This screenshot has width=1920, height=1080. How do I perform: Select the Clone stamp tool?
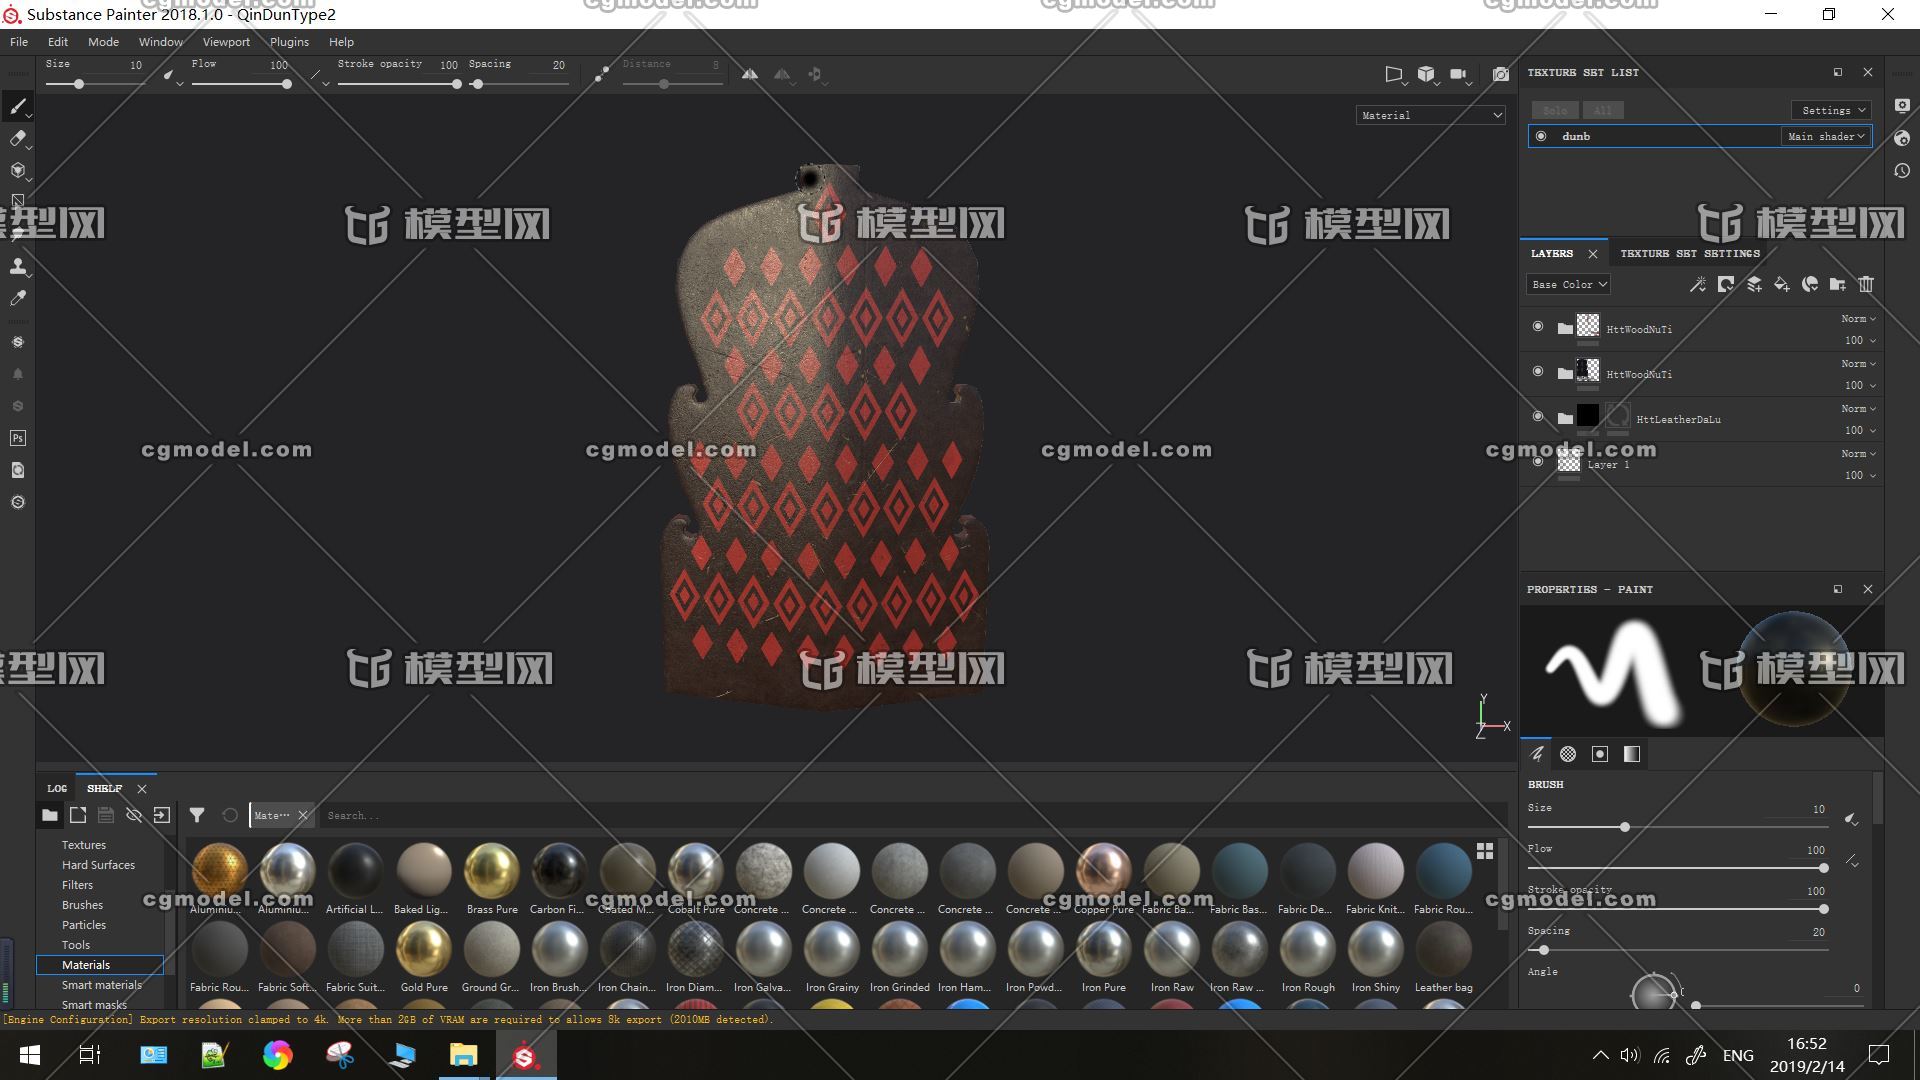pyautogui.click(x=18, y=266)
